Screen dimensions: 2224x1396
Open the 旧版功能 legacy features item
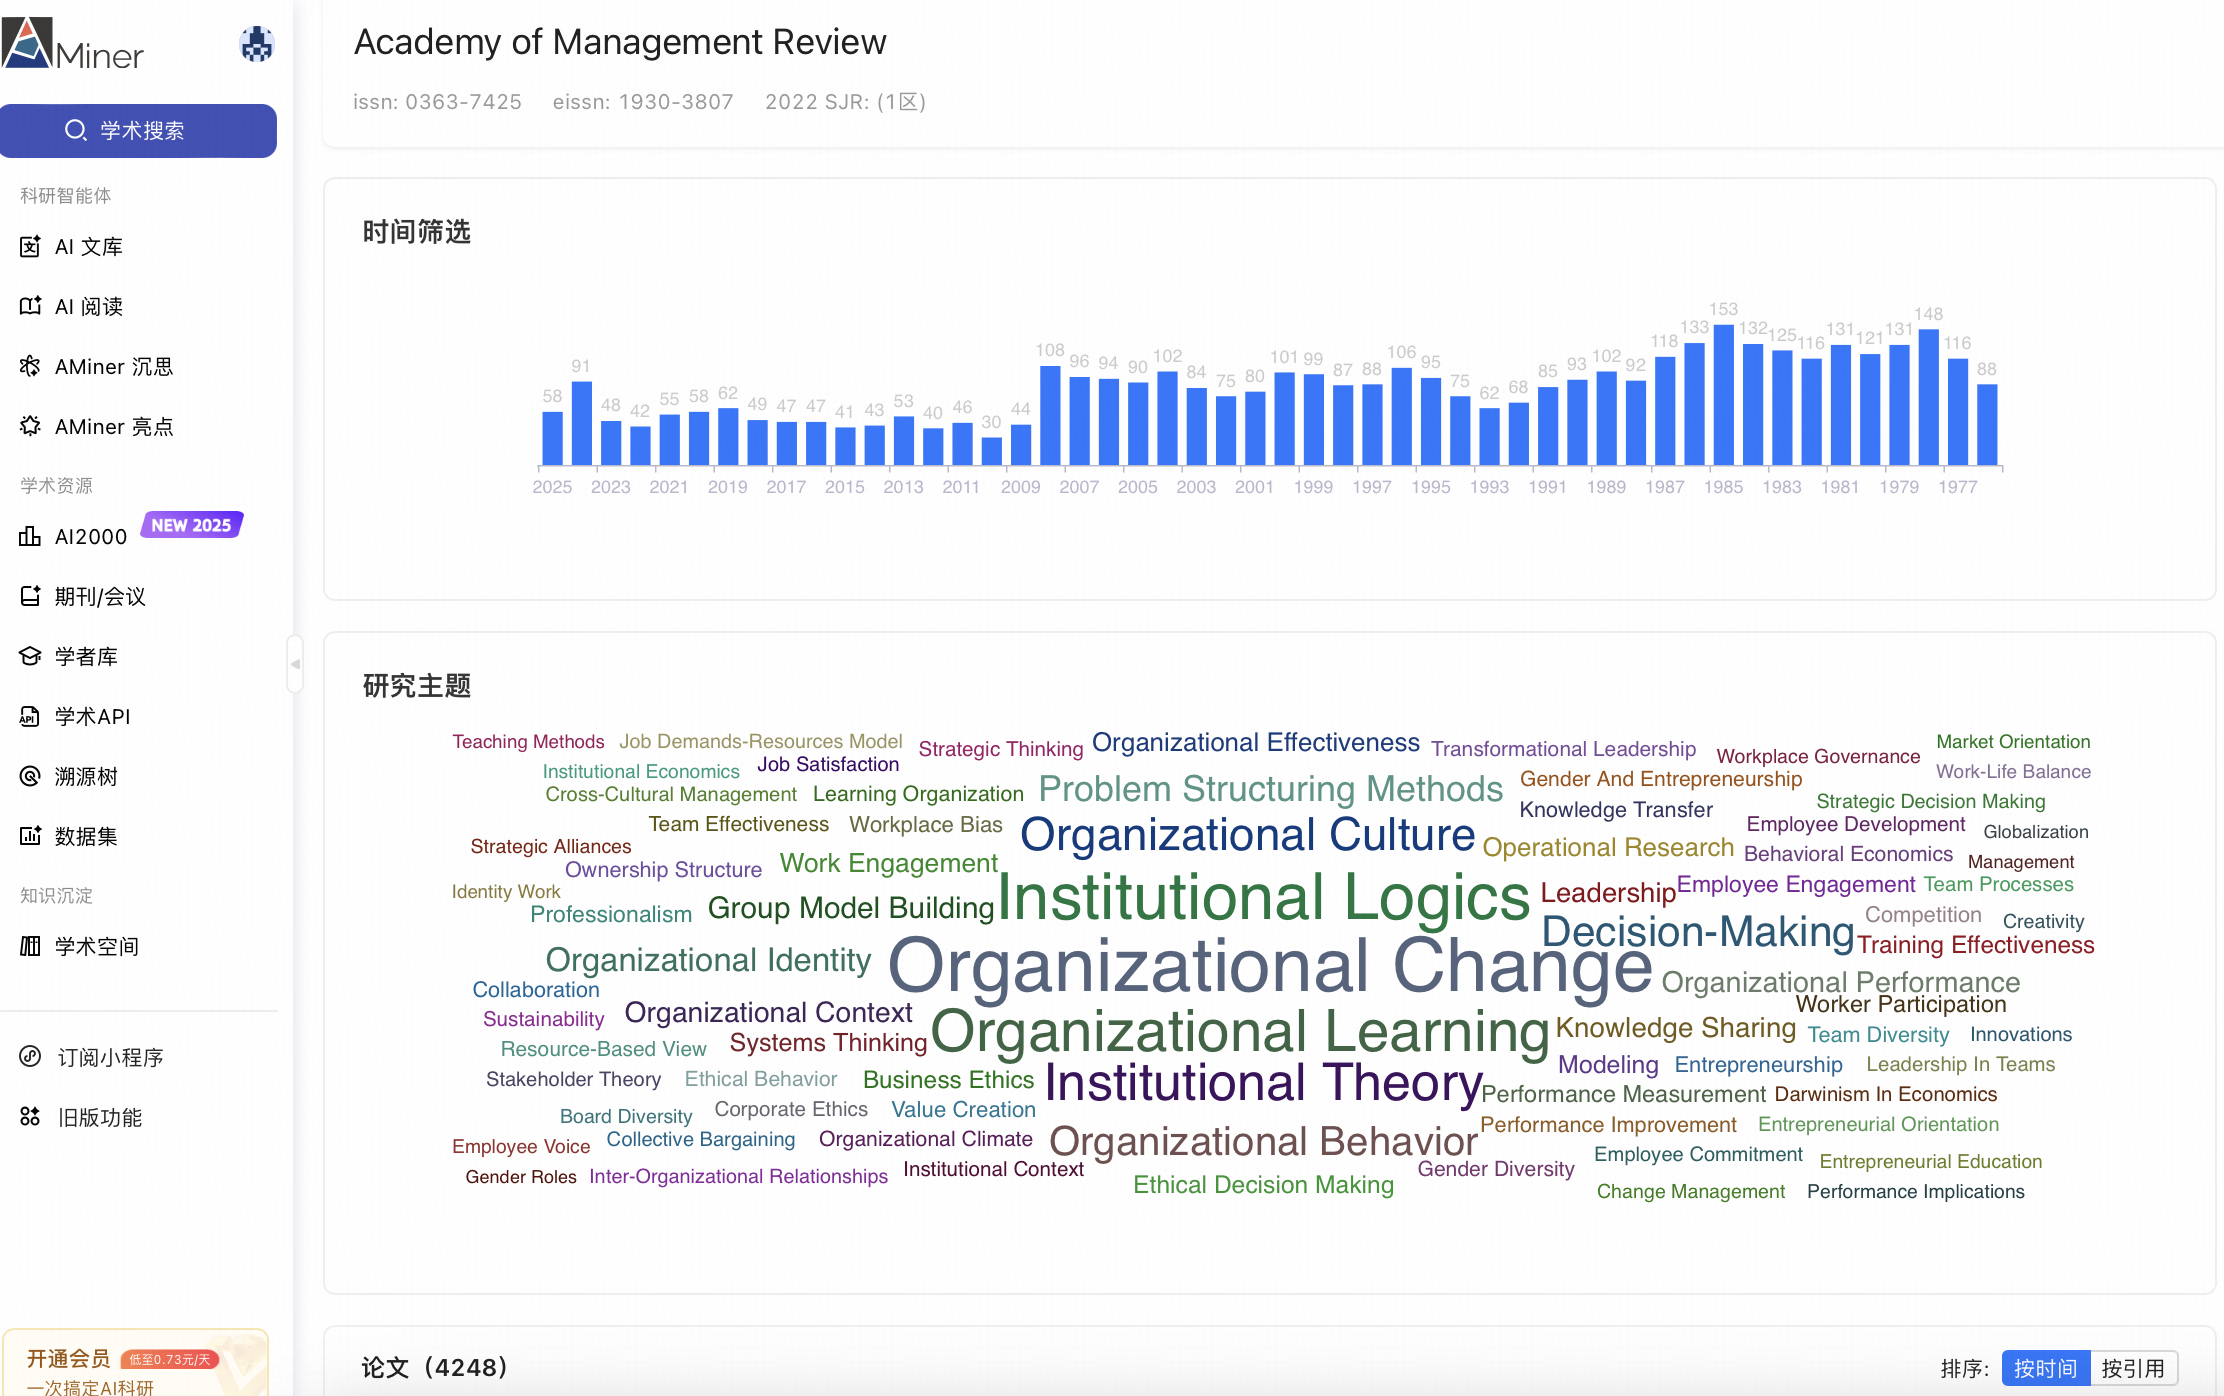click(99, 1117)
